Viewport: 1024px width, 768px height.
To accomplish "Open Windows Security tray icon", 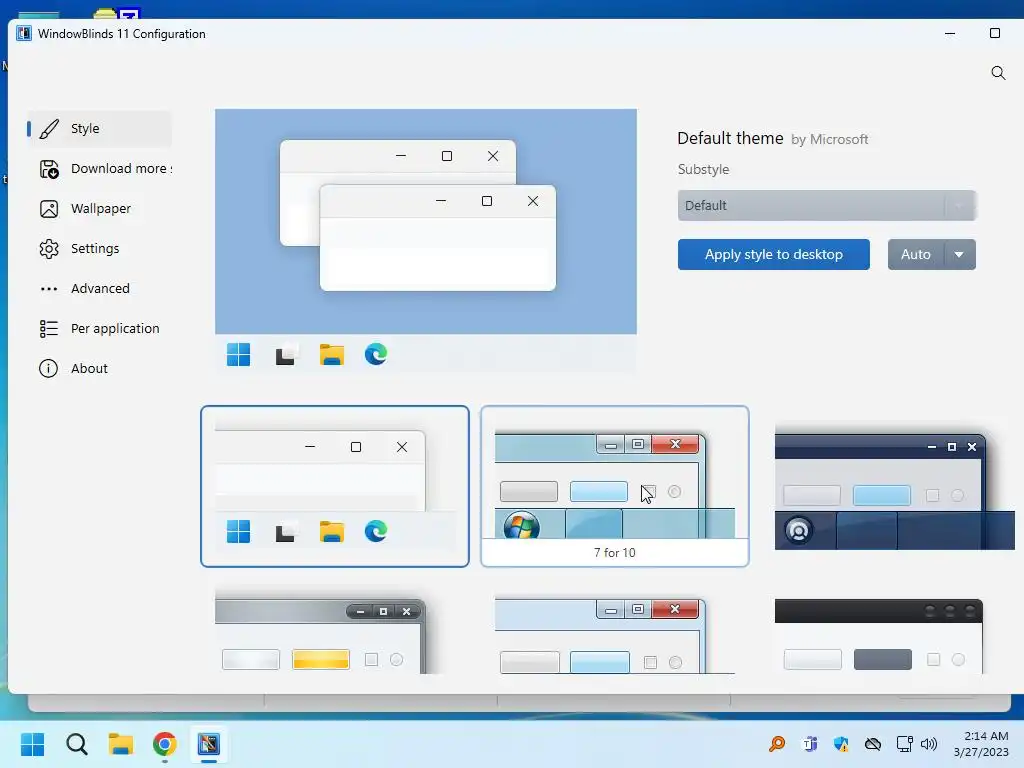I will click(x=841, y=744).
